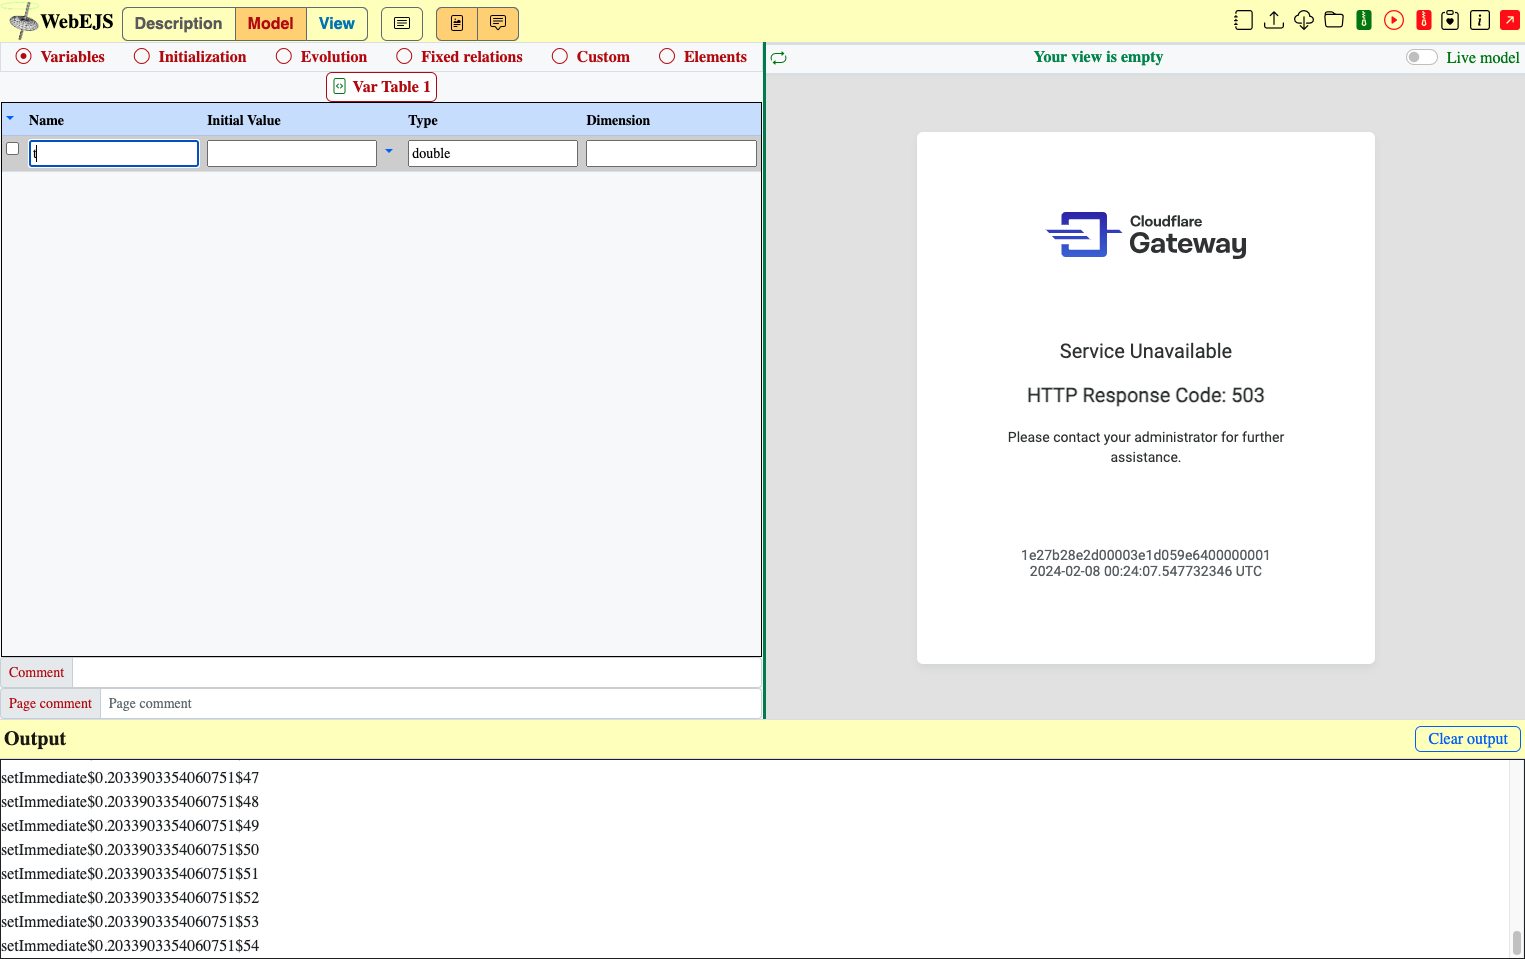
Task: Click the Name column header
Action: (x=46, y=120)
